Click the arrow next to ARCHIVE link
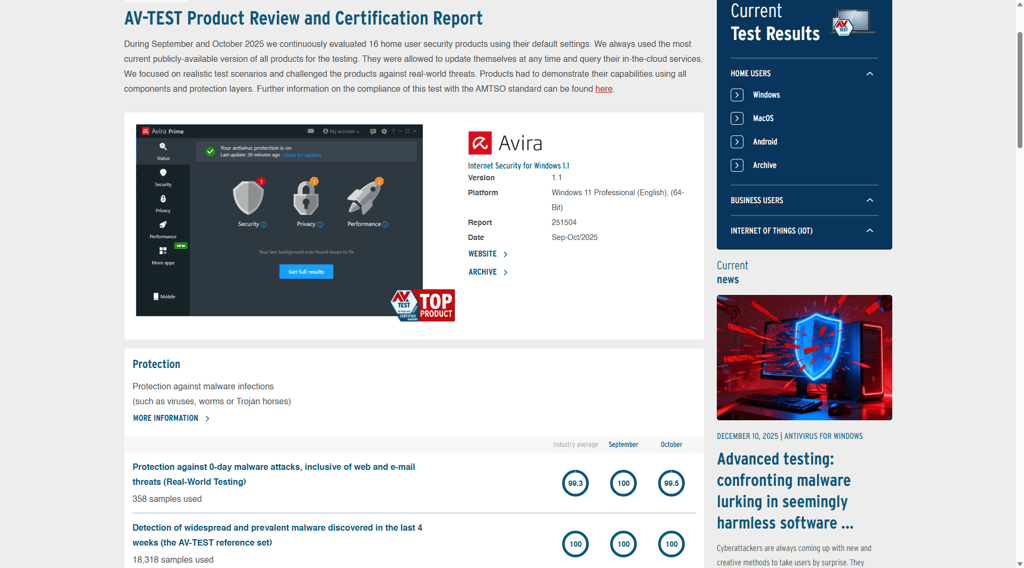The width and height of the screenshot is (1024, 568). 505,272
